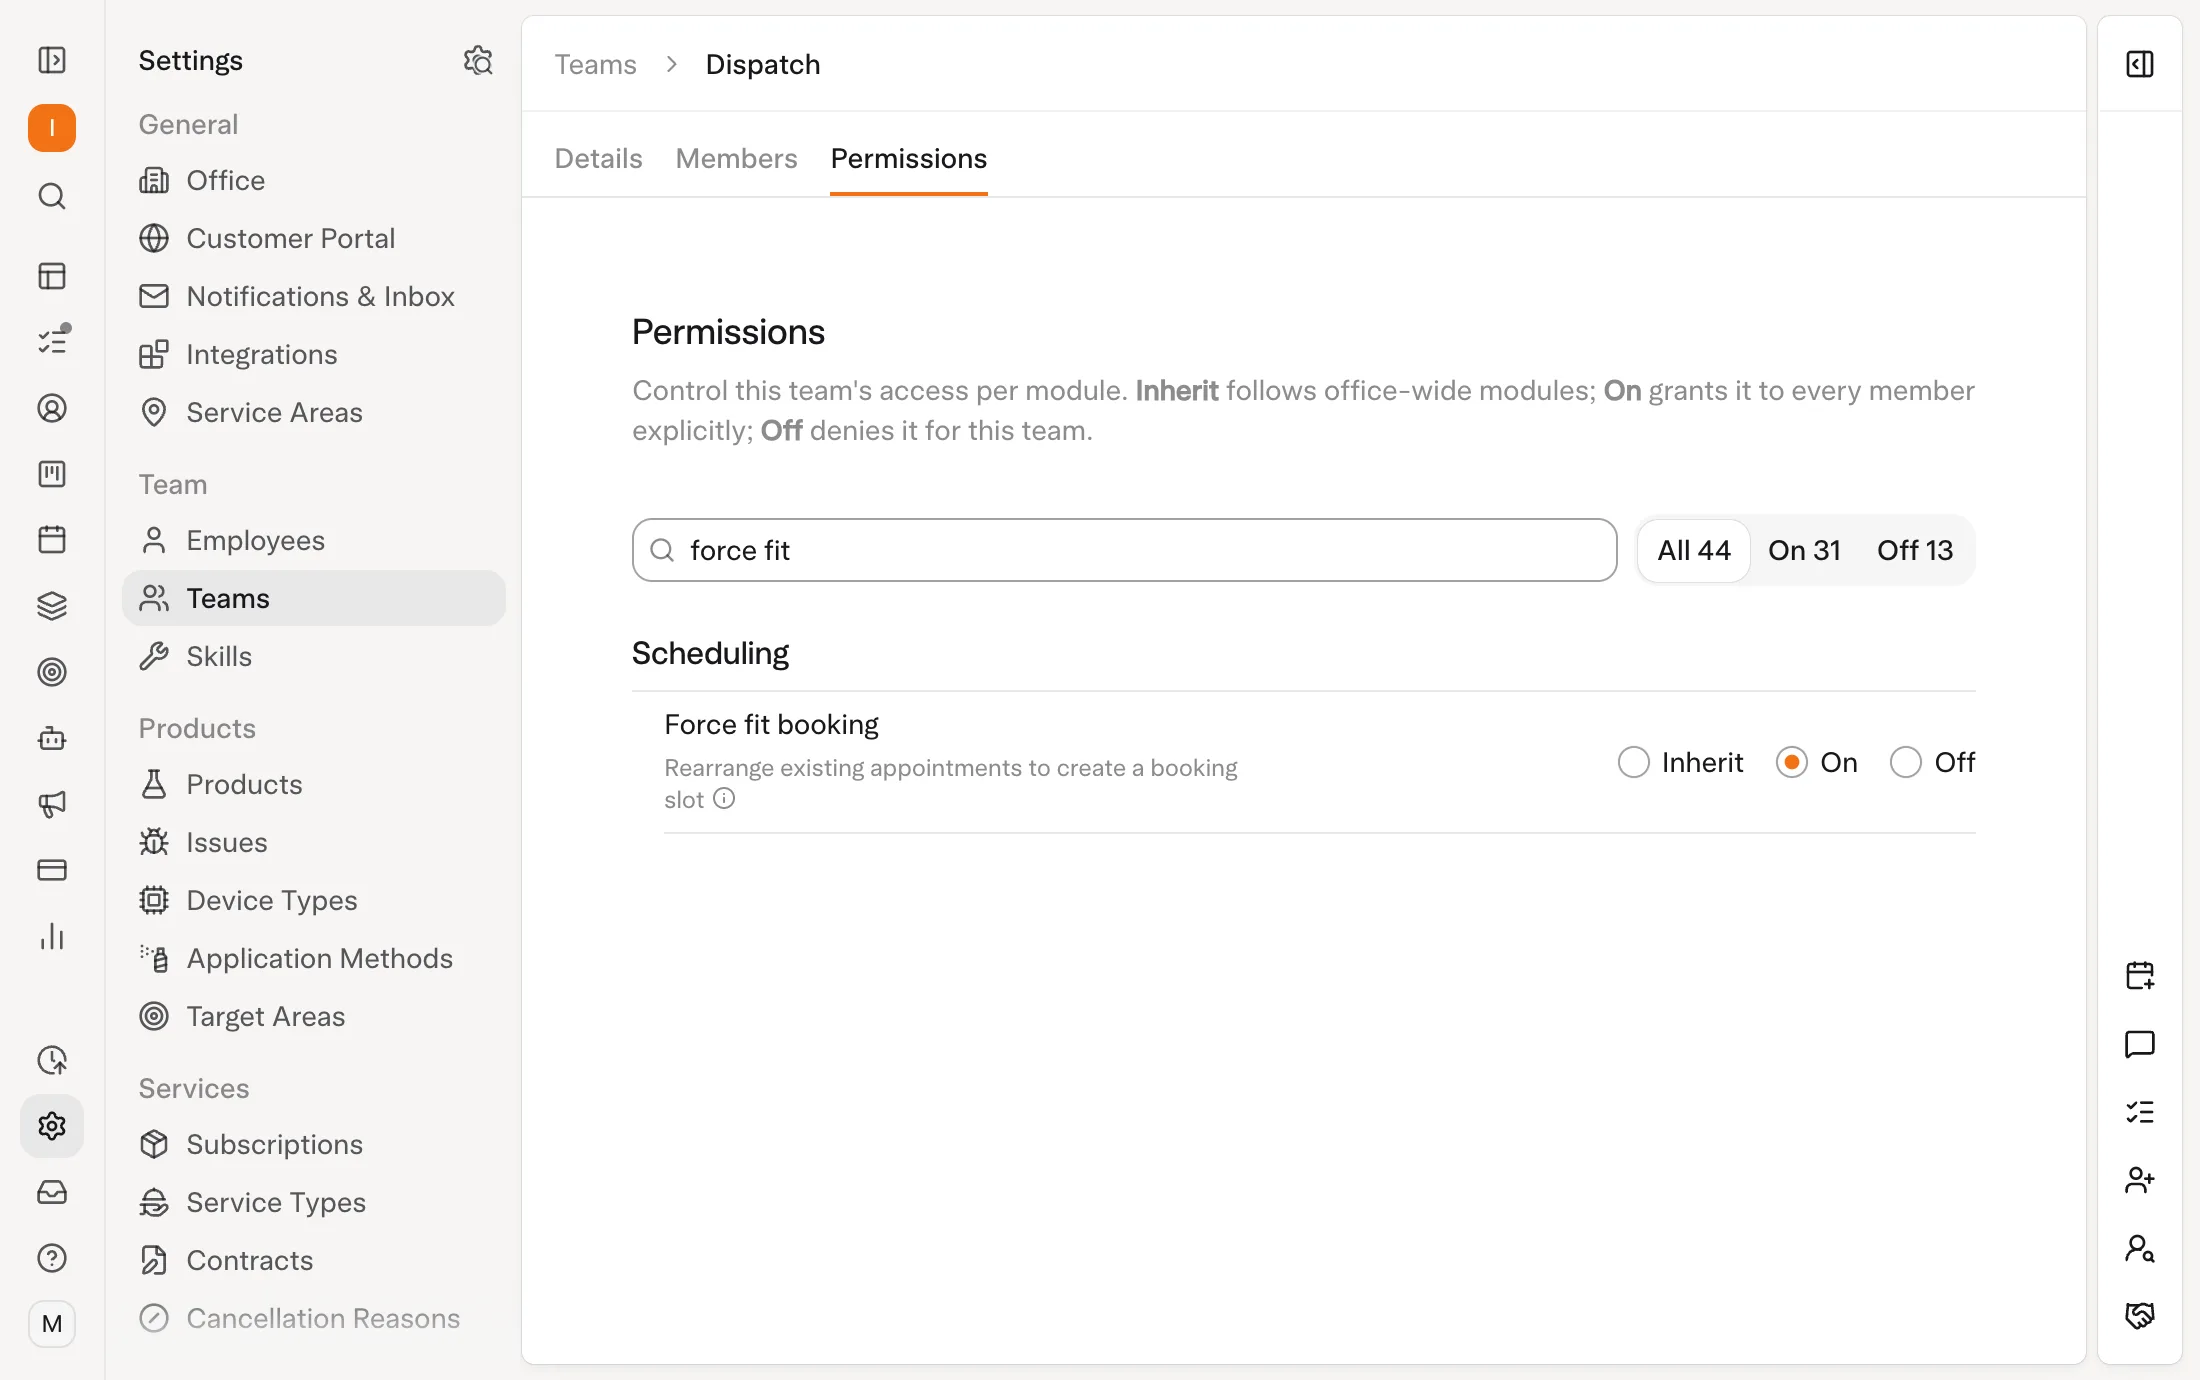Open Notifications & Inbox settings

pos(314,296)
